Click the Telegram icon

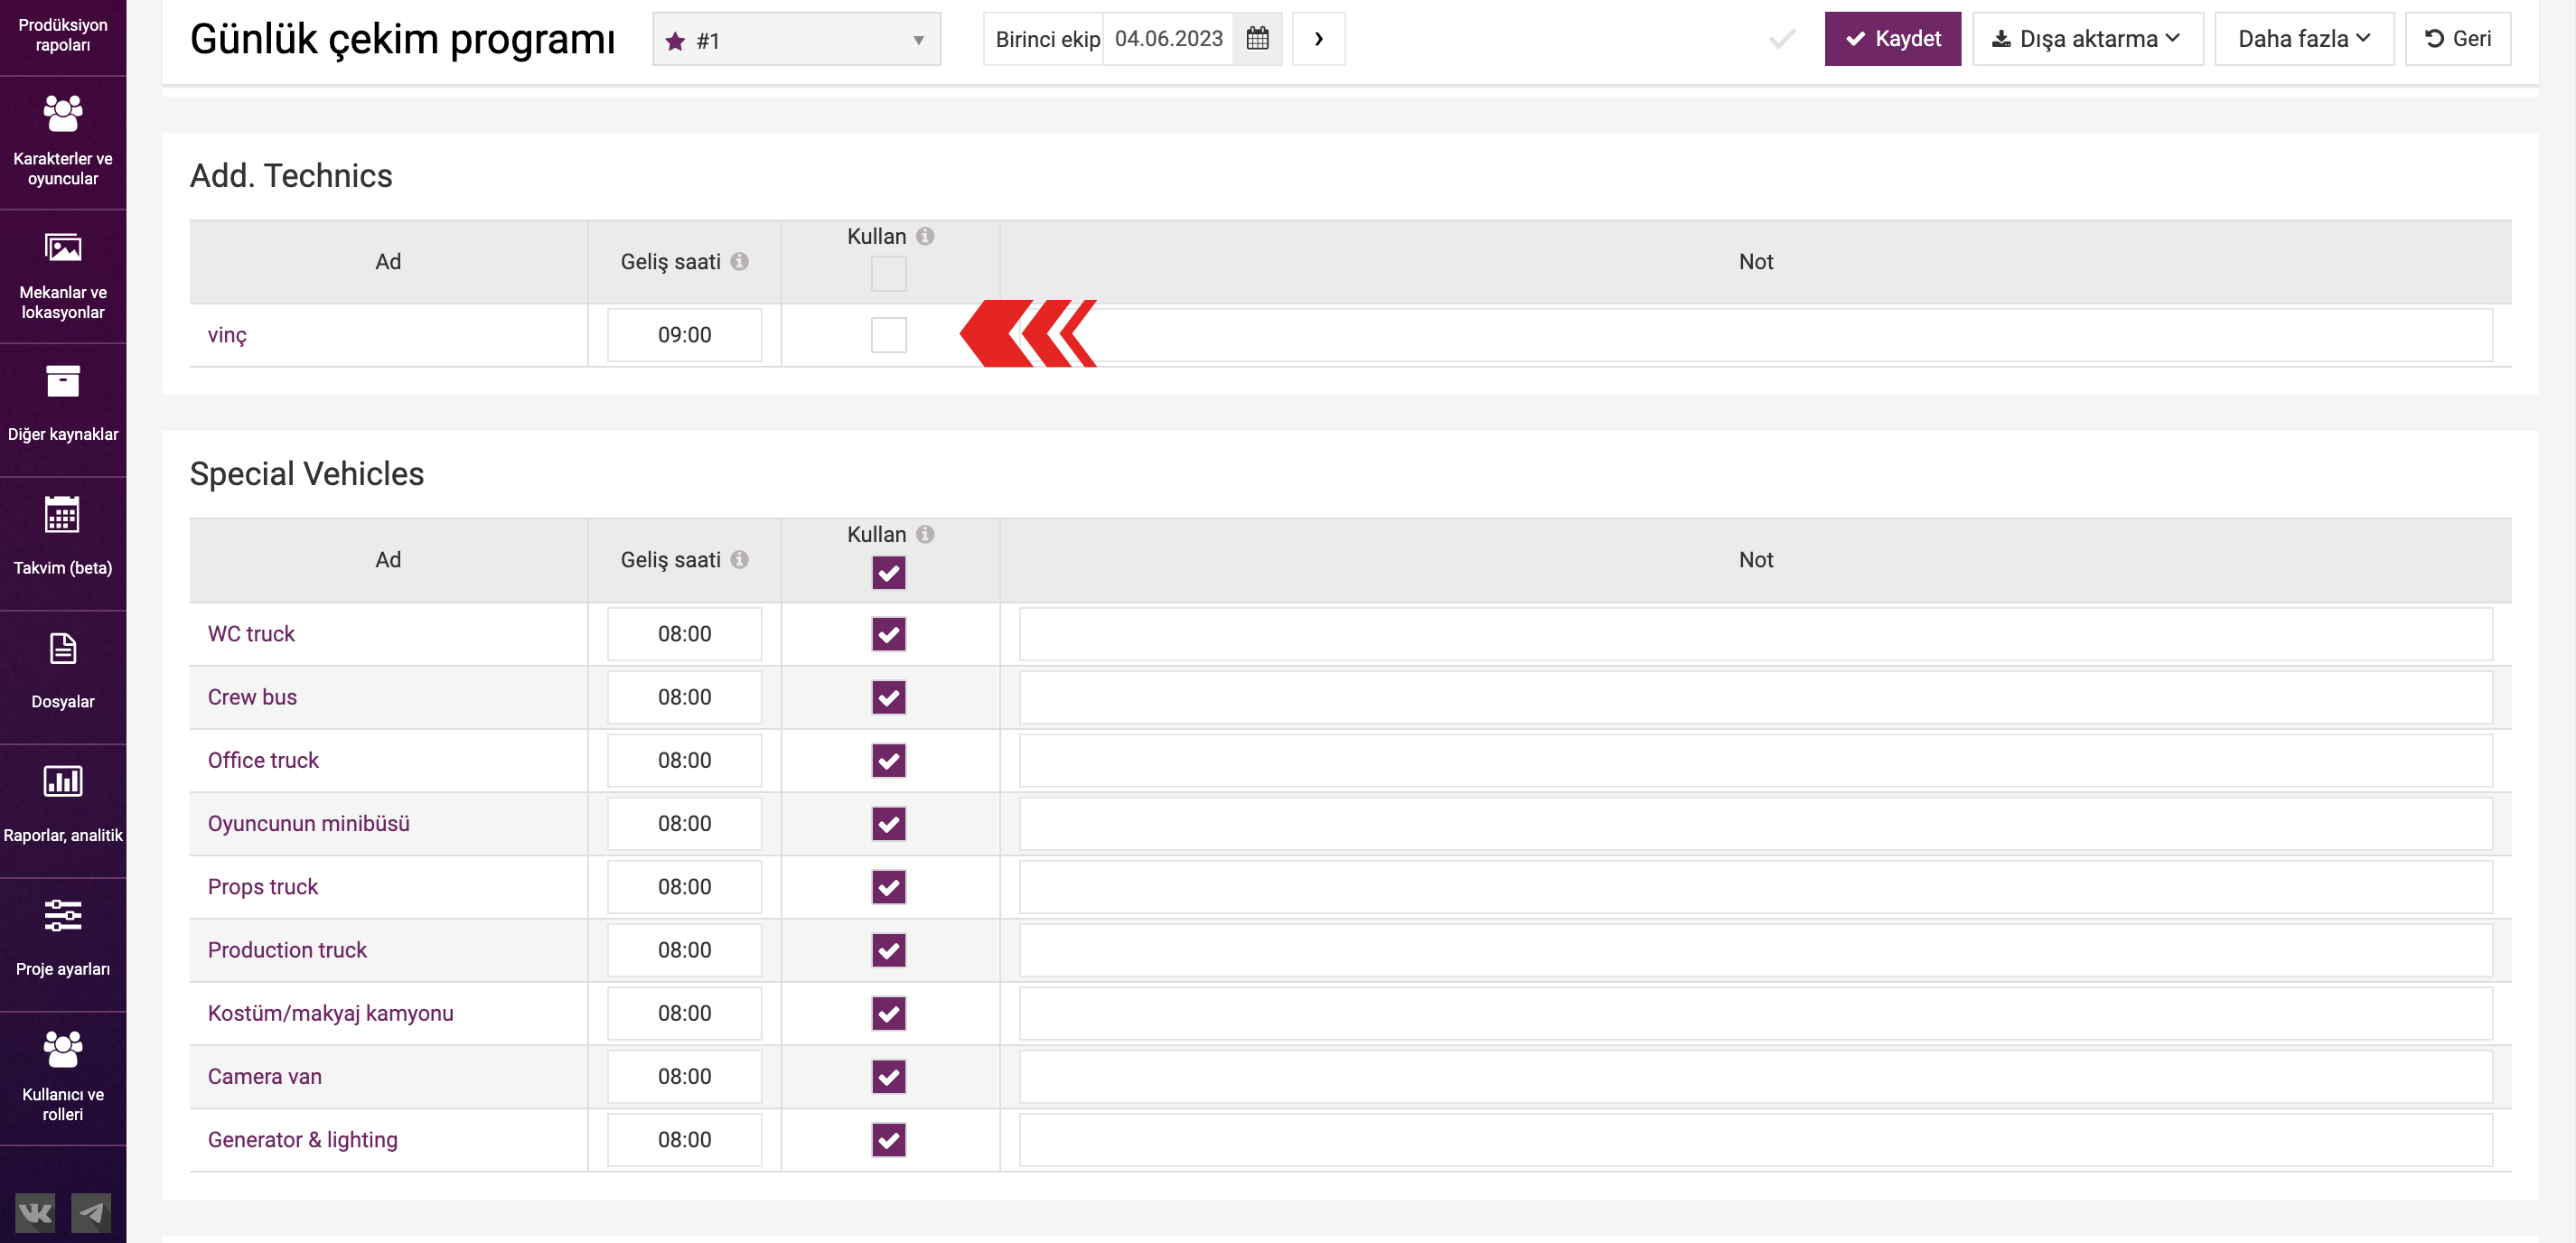pyautogui.click(x=91, y=1213)
